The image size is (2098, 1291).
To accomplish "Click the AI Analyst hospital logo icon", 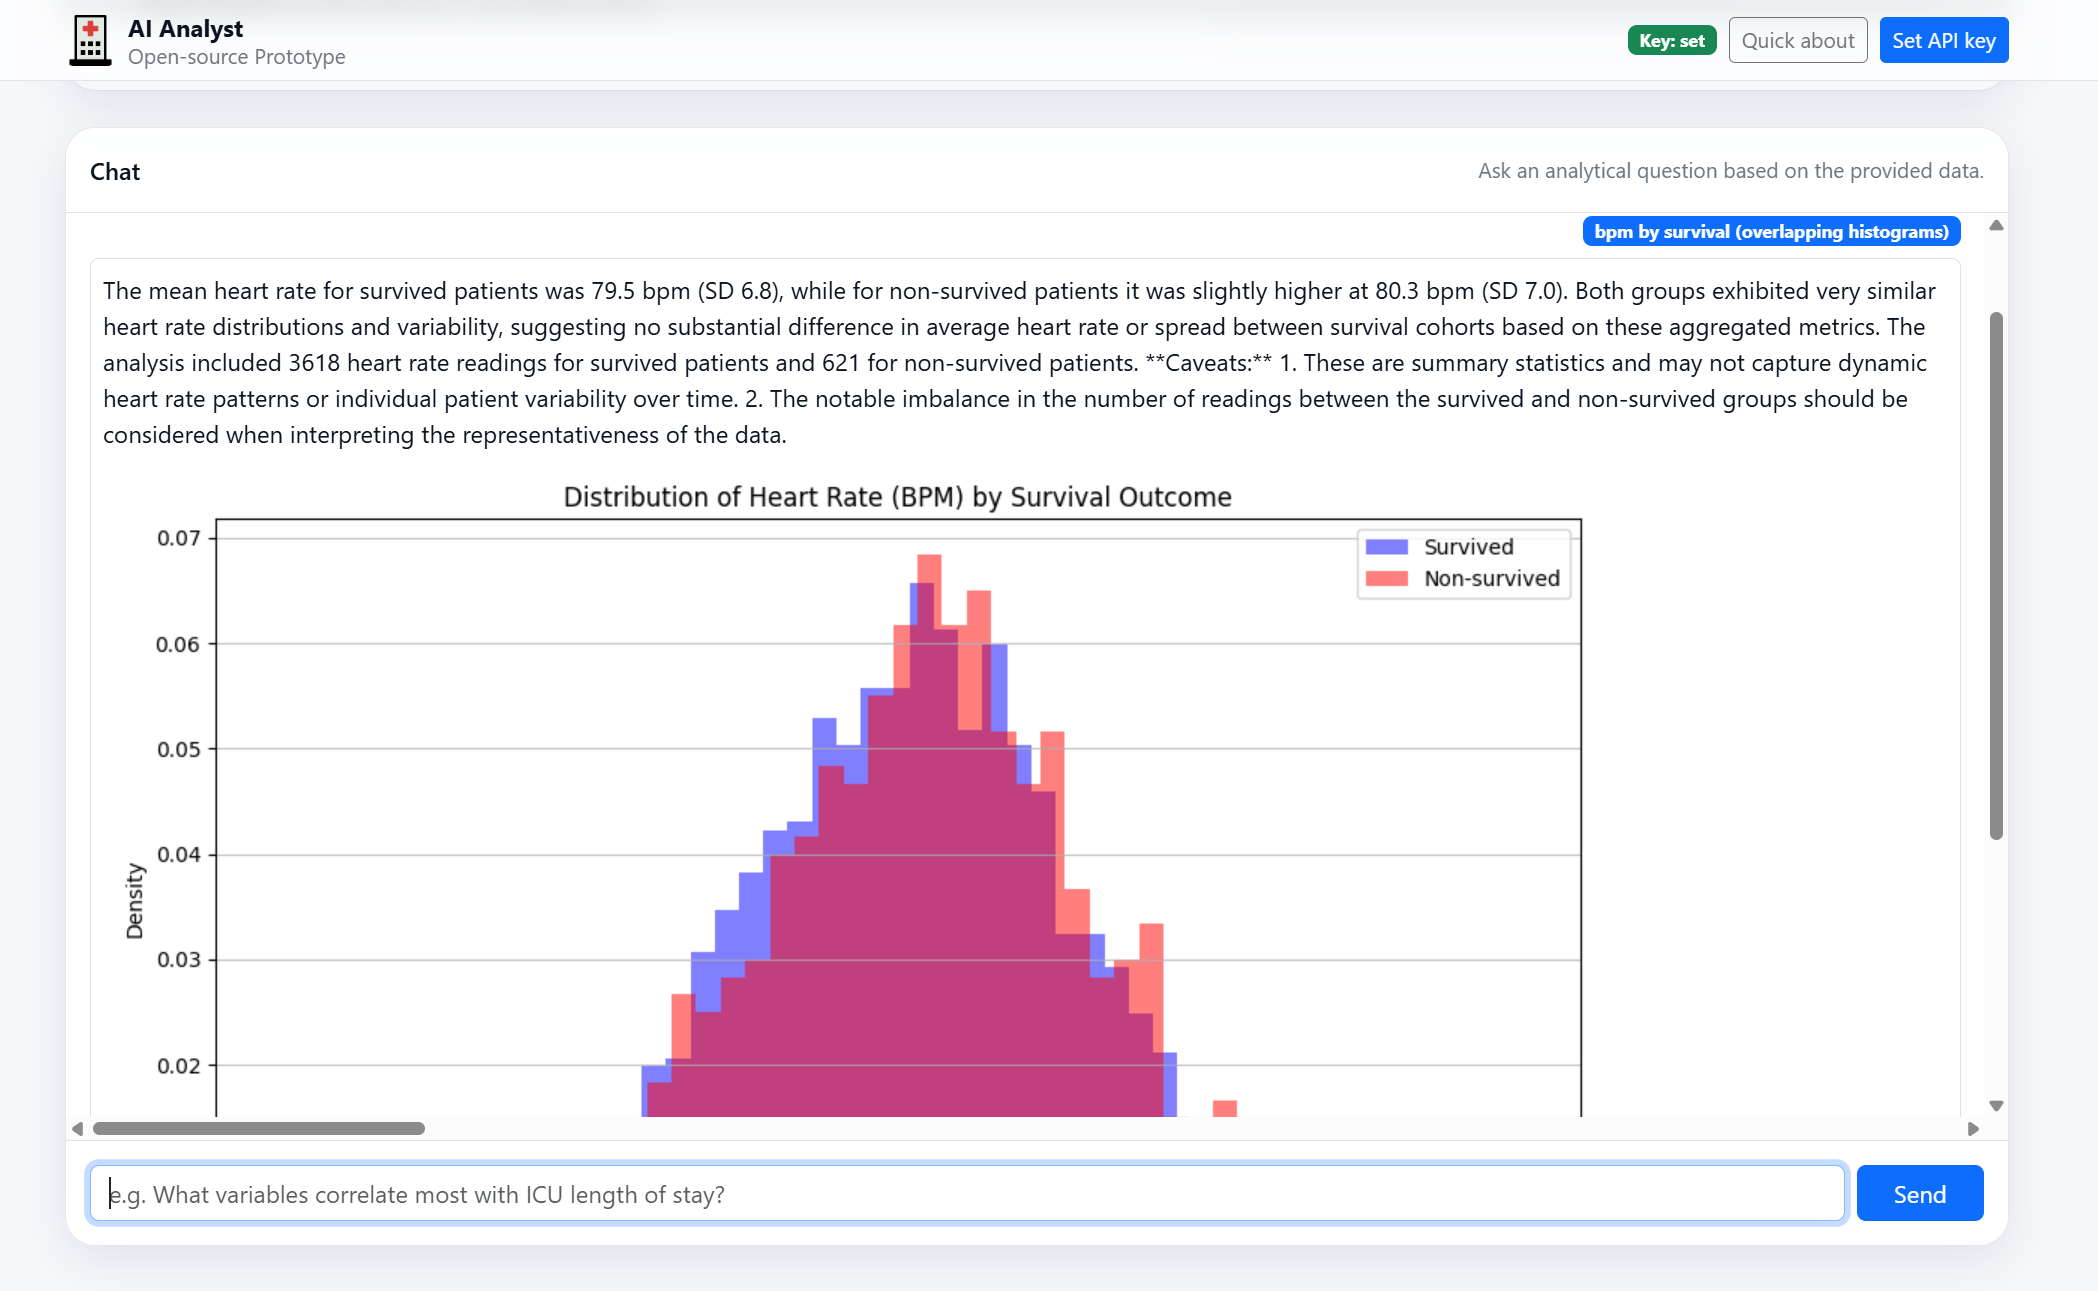I will 90,41.
